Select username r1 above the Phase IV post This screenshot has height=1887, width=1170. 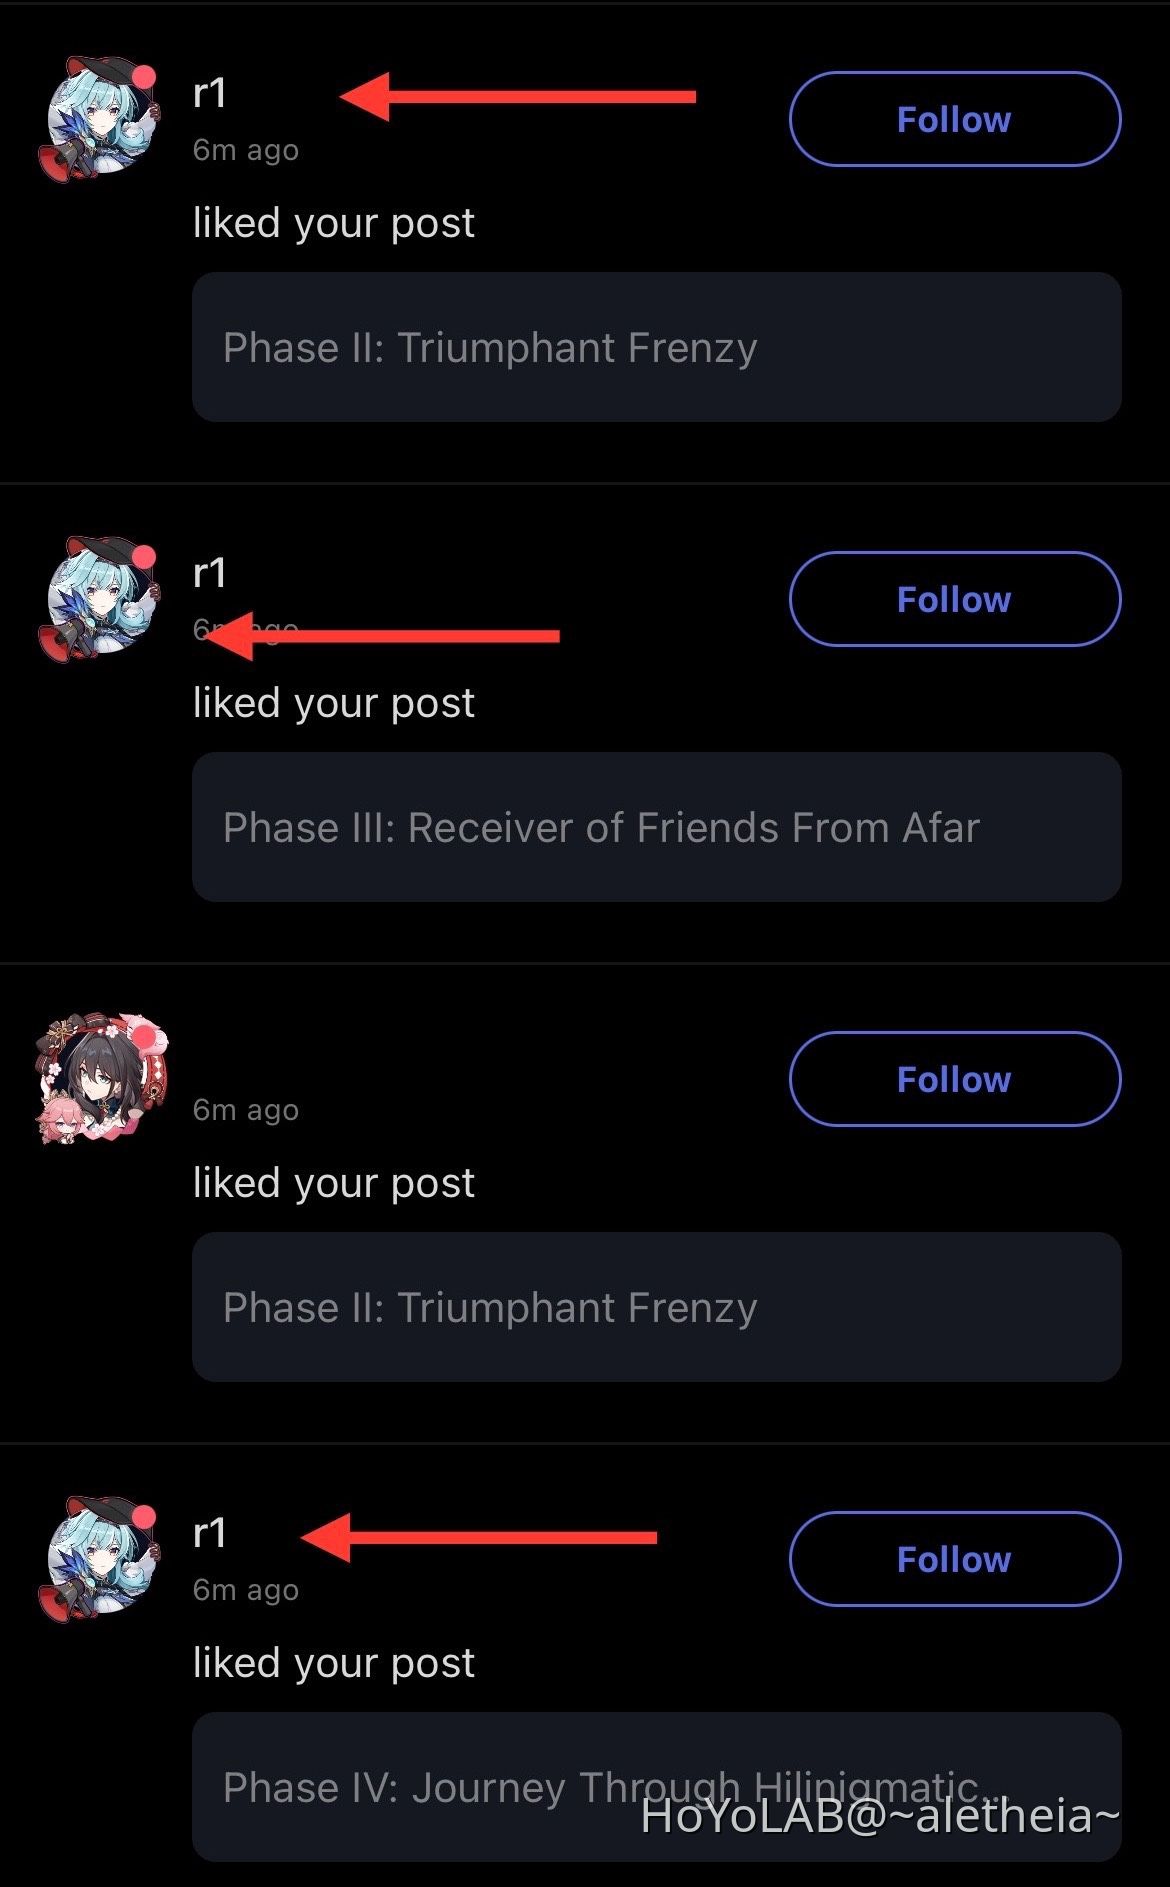coord(210,1534)
